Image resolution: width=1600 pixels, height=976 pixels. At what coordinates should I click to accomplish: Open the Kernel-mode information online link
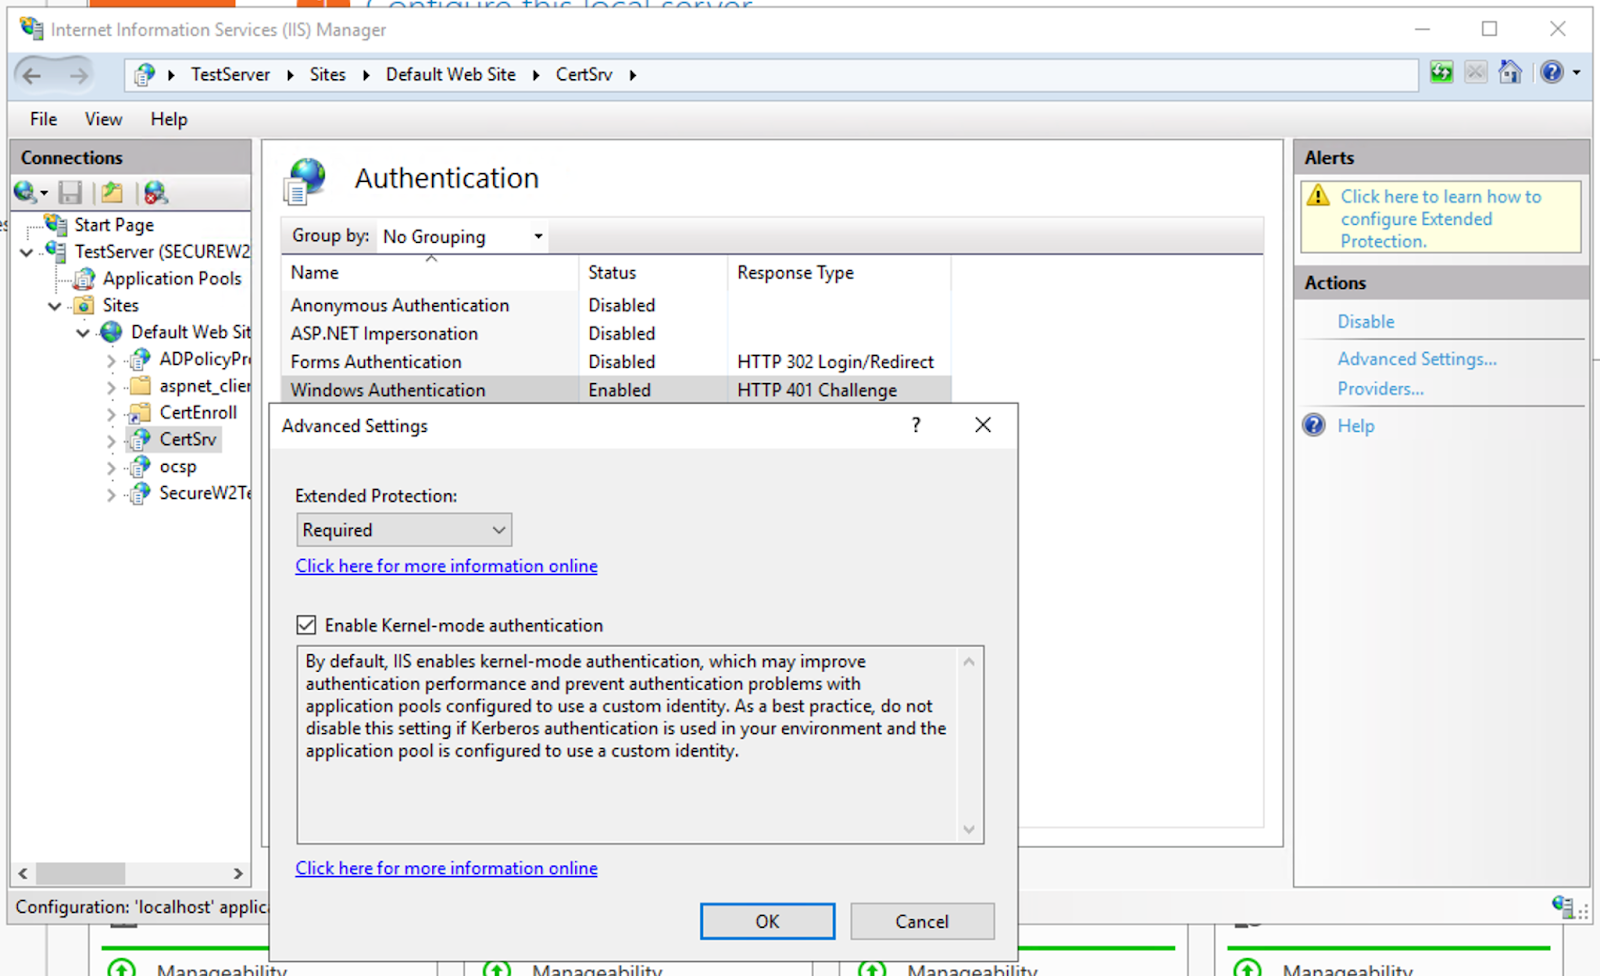pos(446,868)
